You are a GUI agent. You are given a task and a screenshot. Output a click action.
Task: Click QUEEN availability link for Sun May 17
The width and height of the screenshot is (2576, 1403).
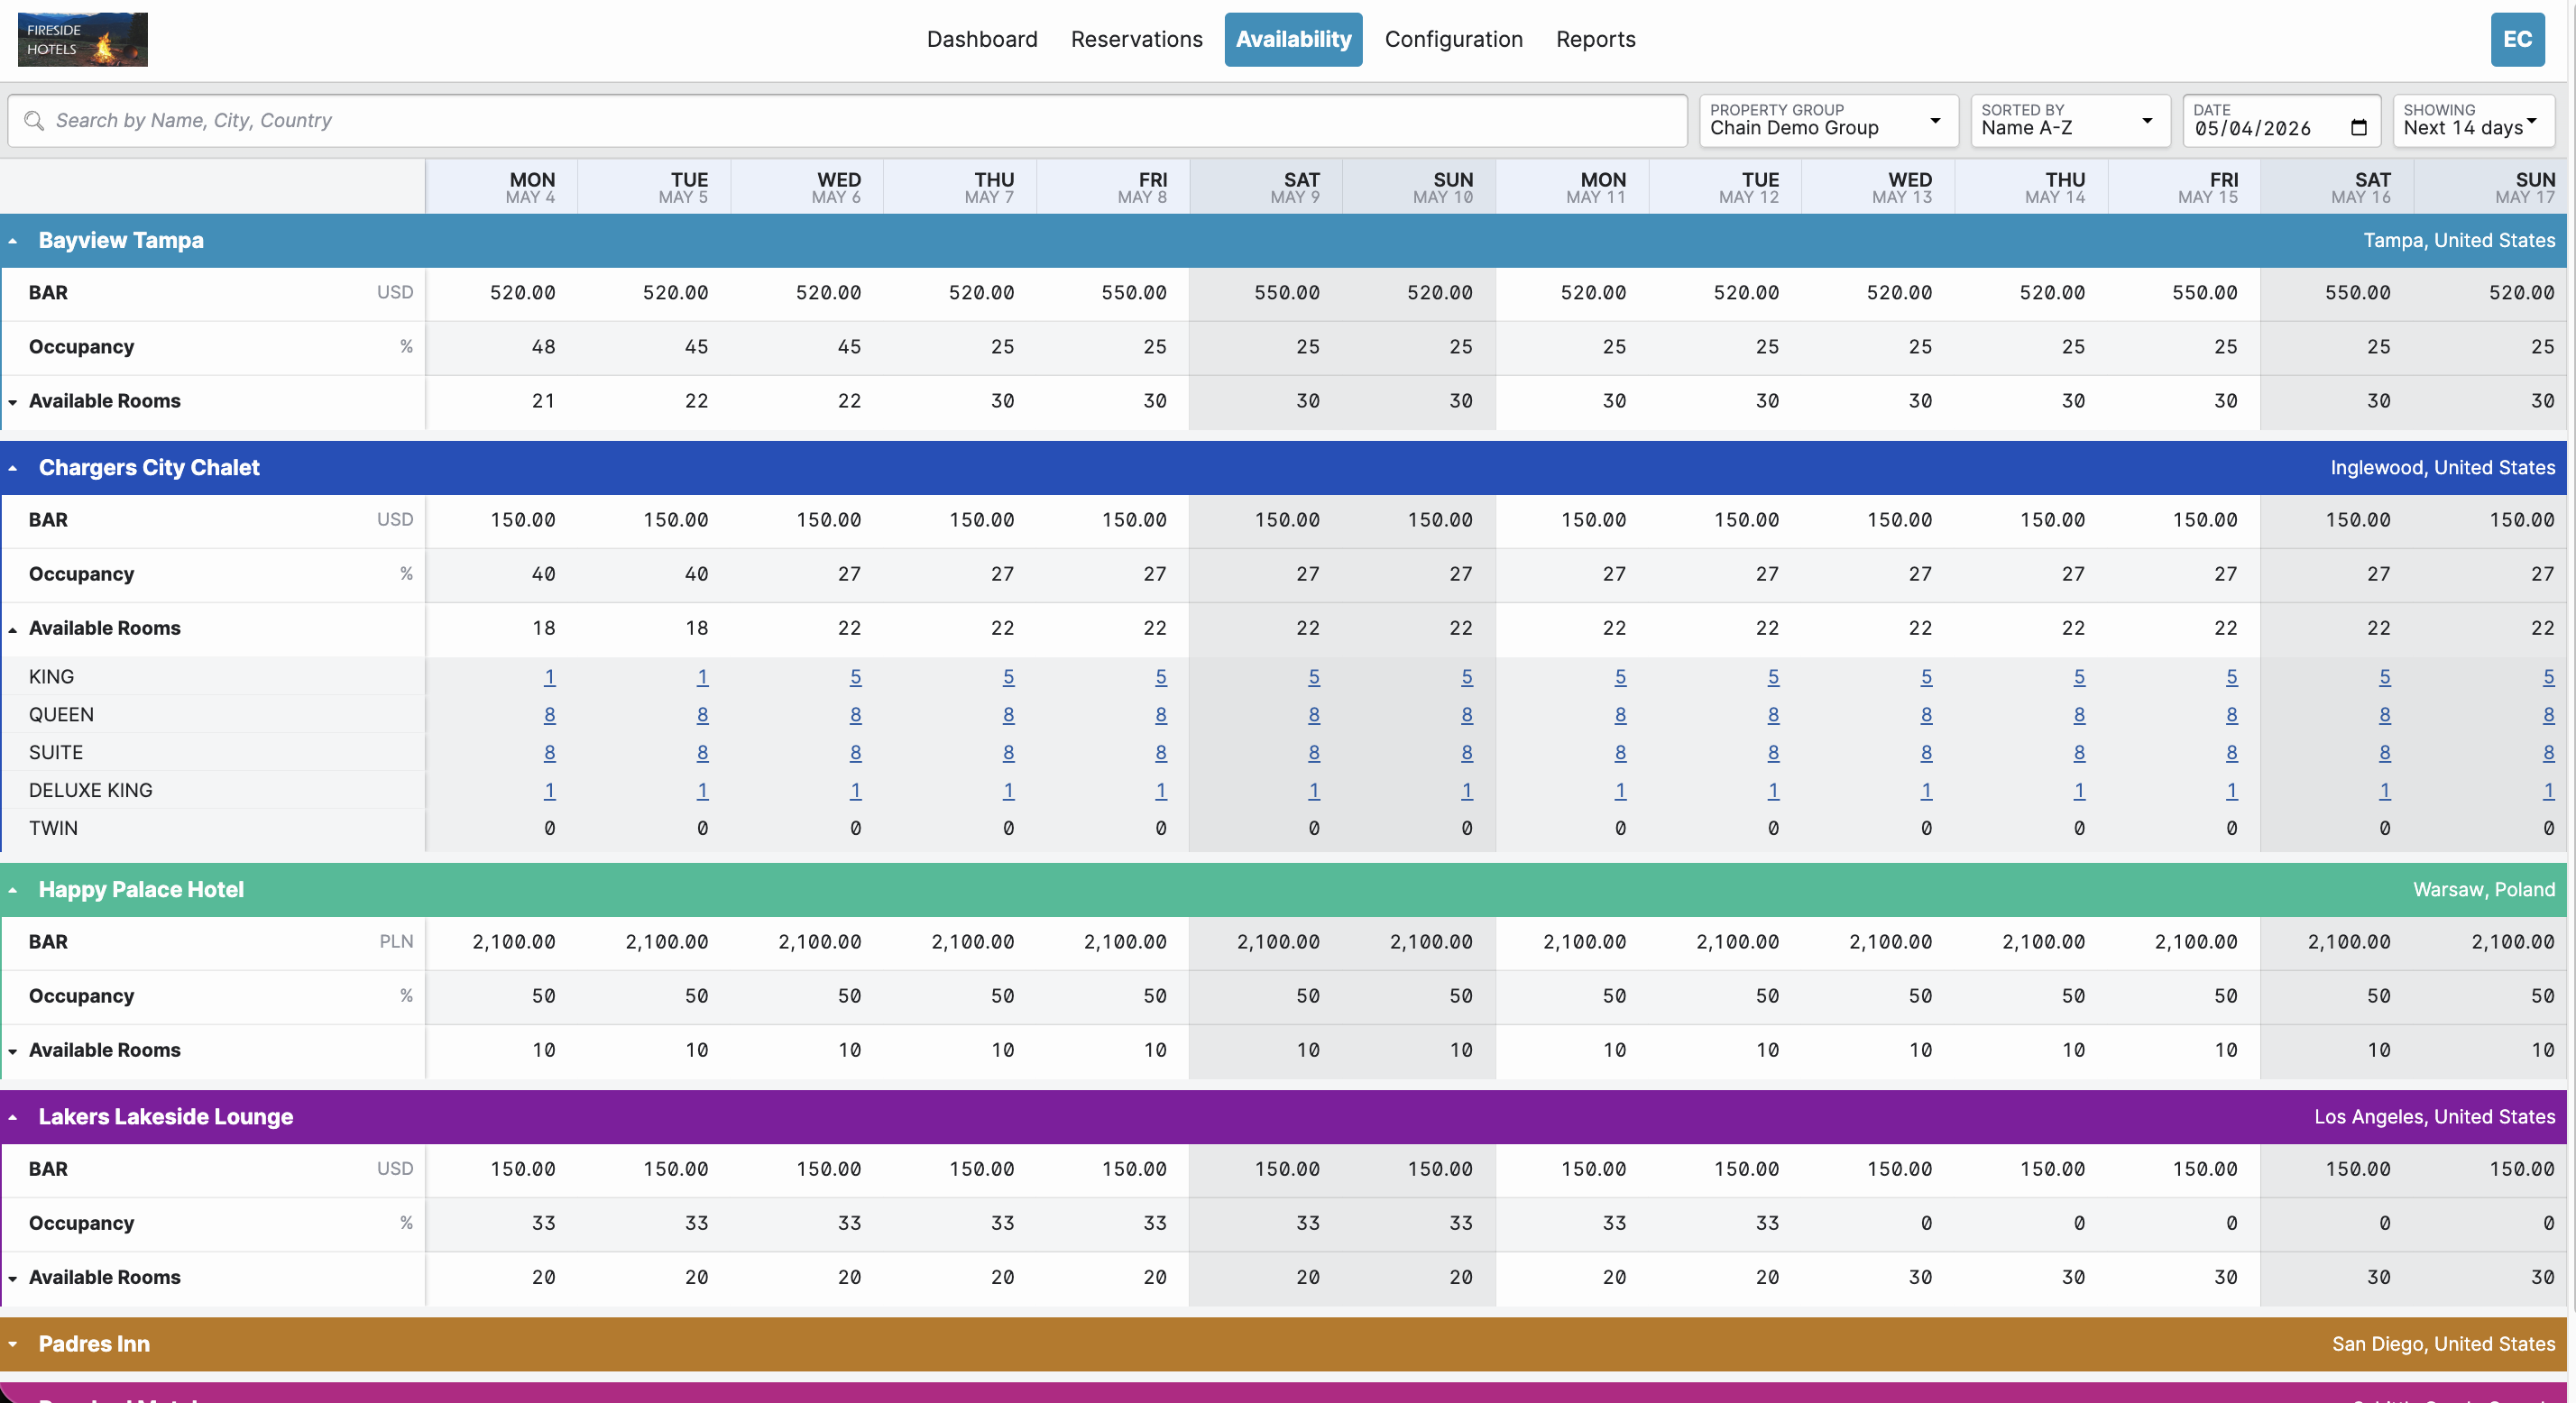pyautogui.click(x=2548, y=715)
